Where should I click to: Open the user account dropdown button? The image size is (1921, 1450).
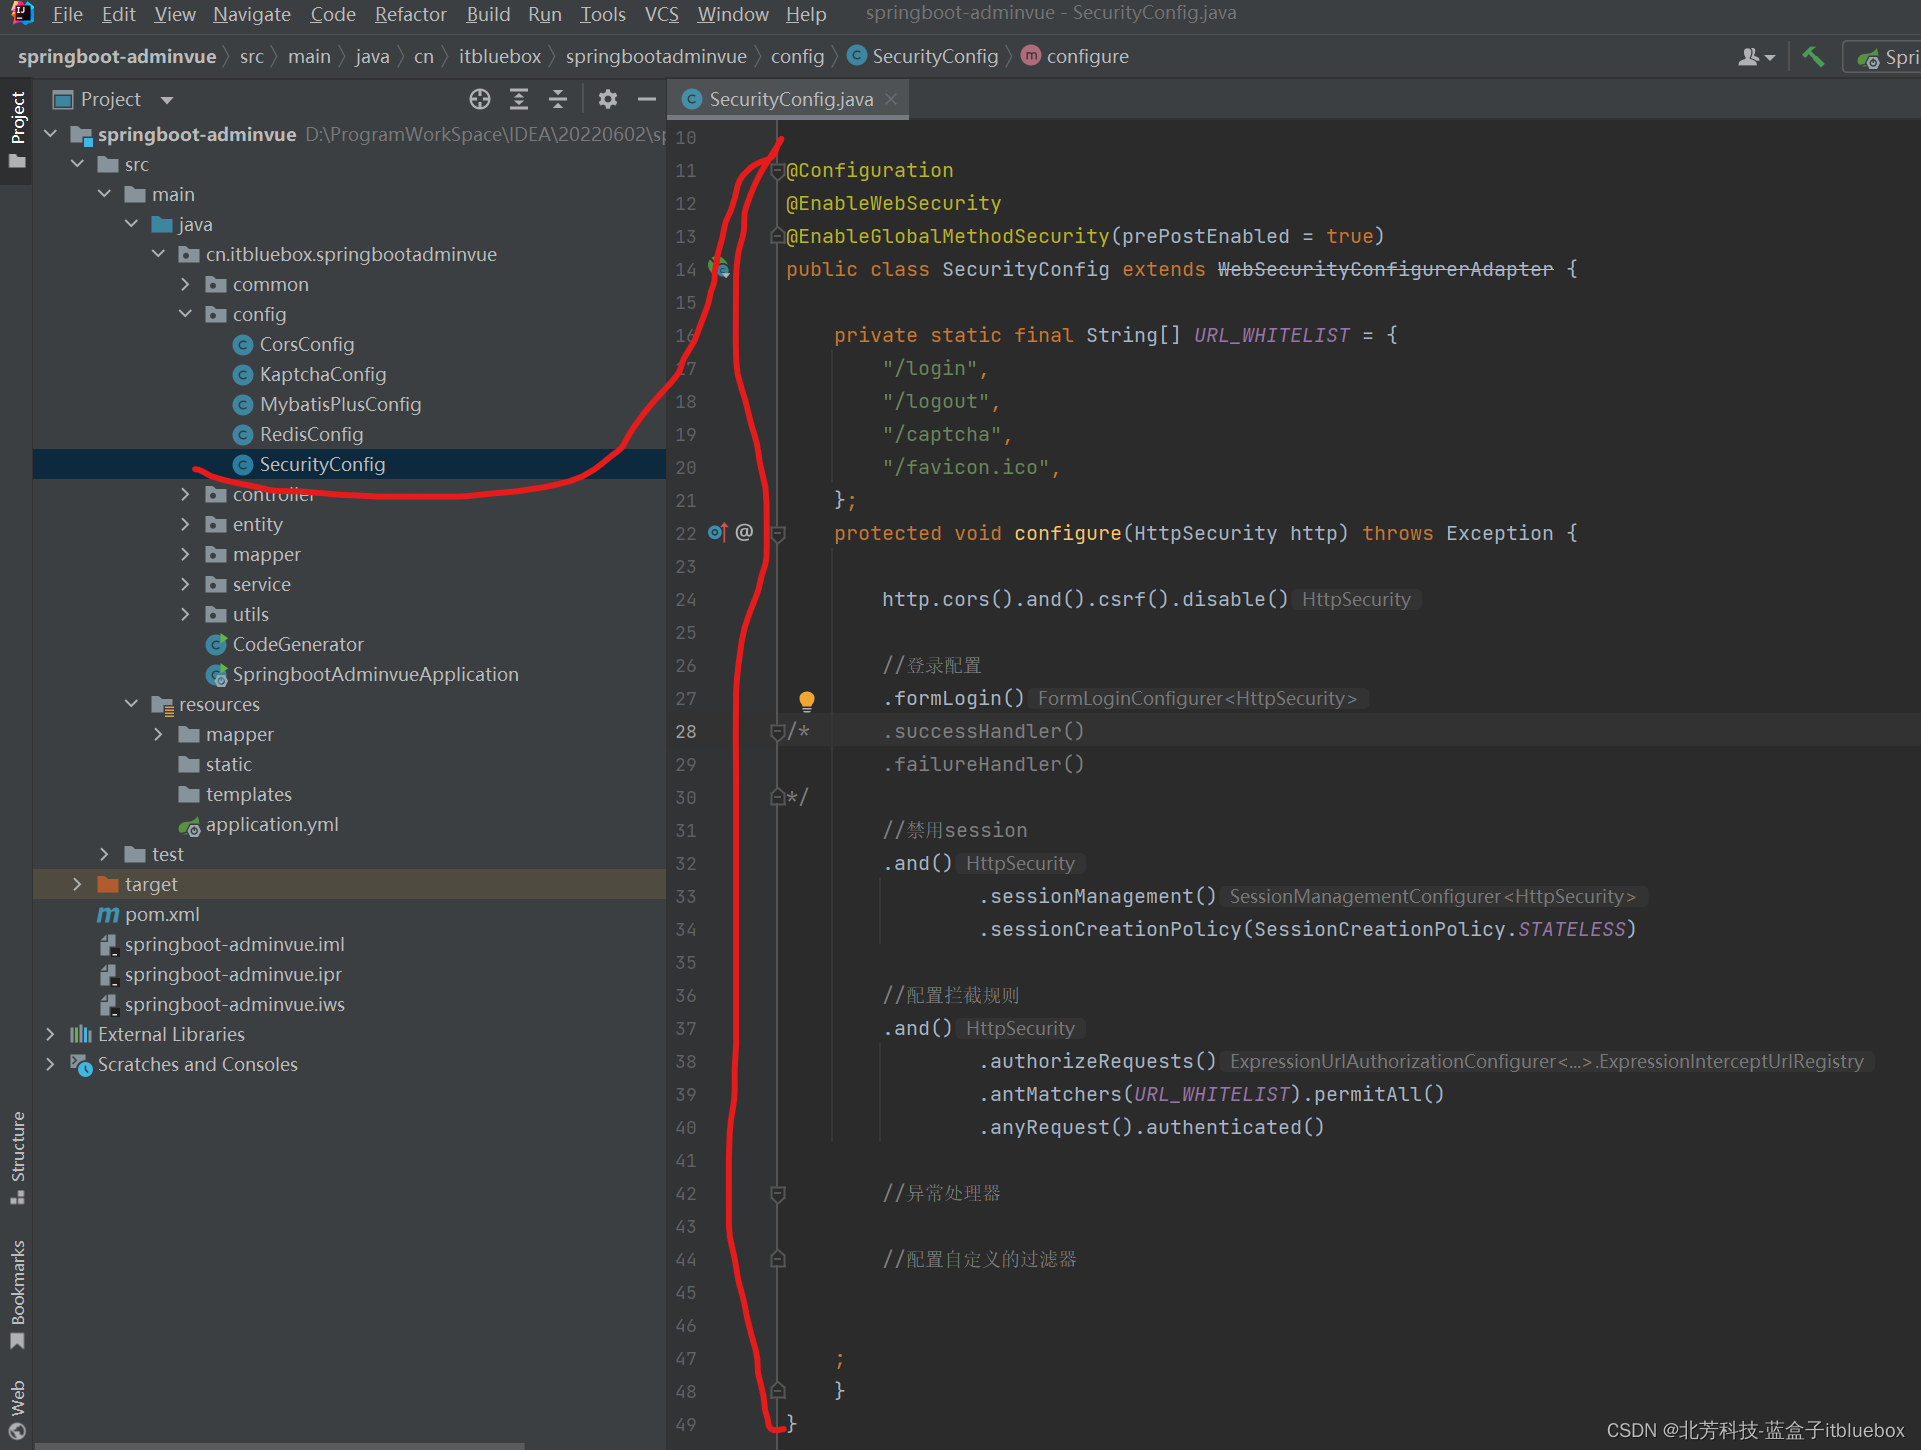pyautogui.click(x=1756, y=57)
